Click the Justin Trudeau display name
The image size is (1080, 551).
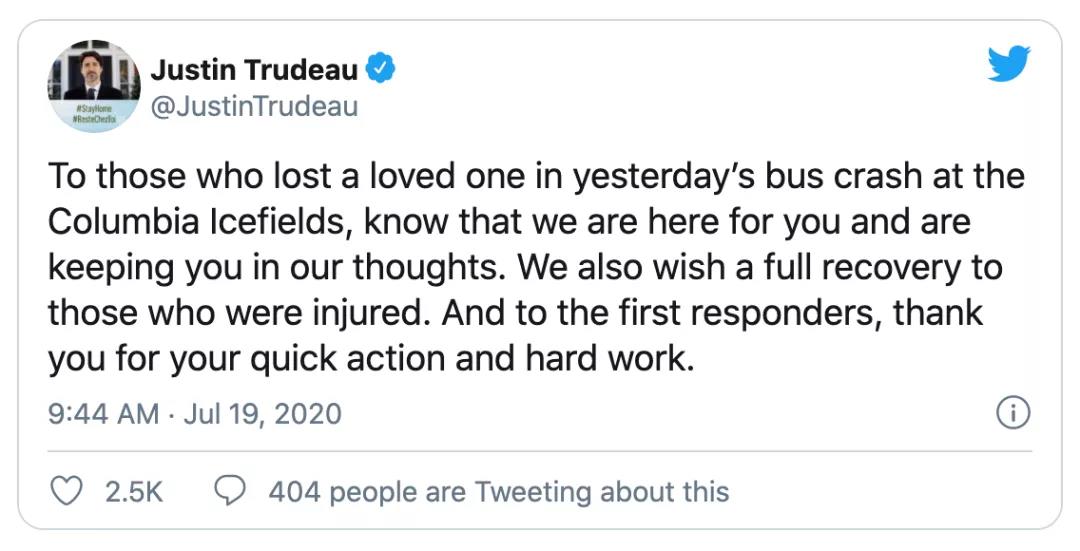[254, 70]
